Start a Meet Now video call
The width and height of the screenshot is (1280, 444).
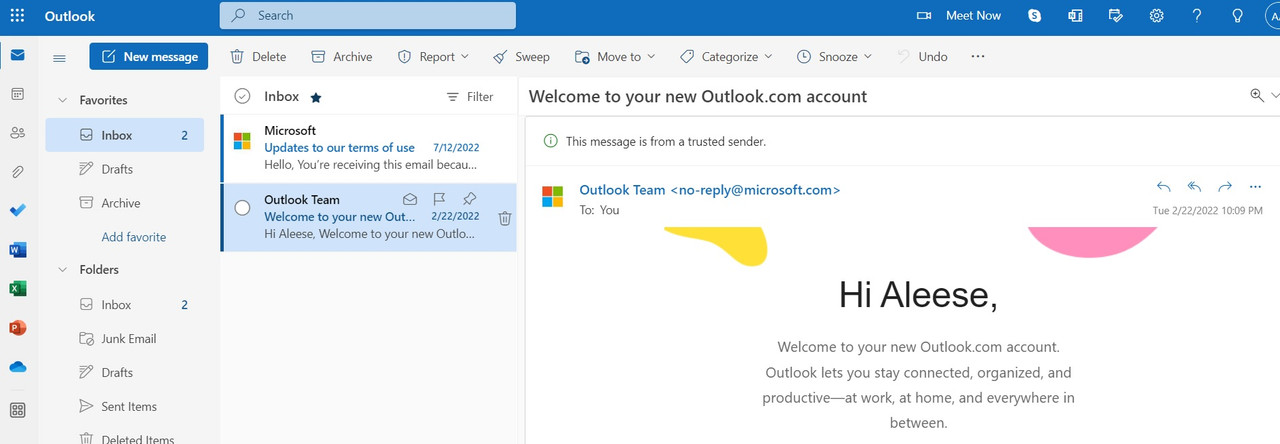pos(959,16)
